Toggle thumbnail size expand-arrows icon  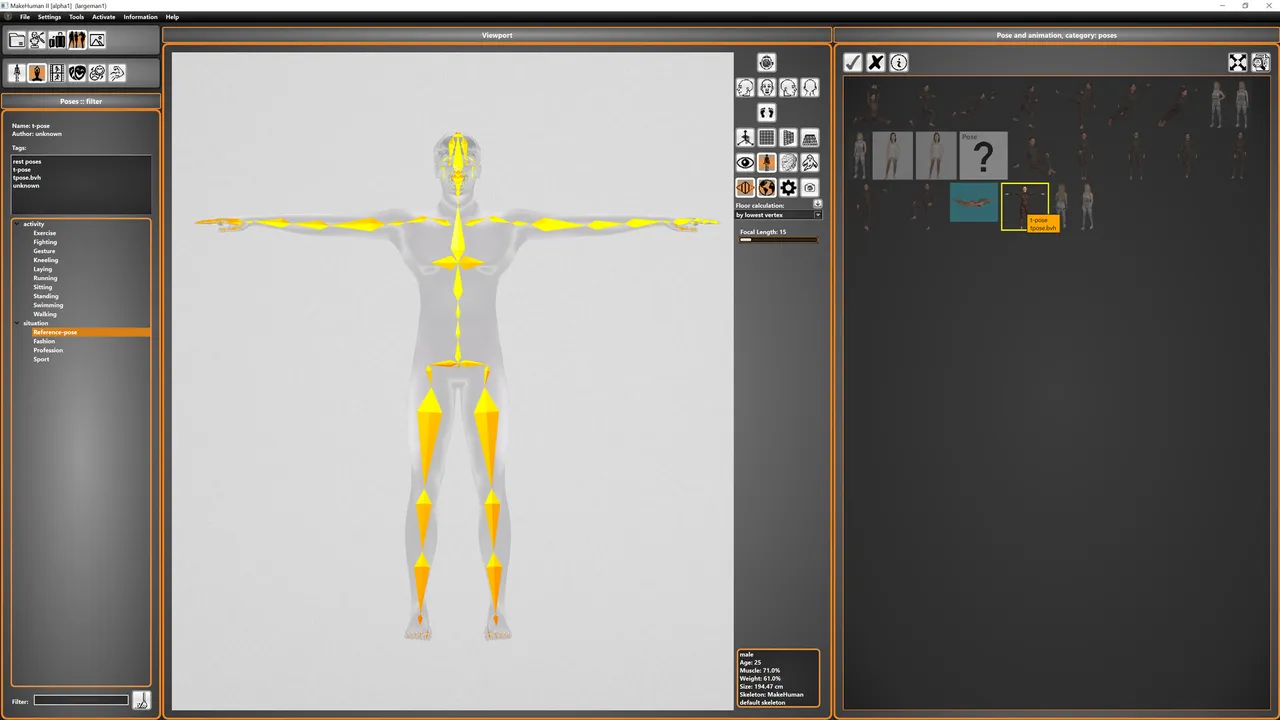[1238, 62]
